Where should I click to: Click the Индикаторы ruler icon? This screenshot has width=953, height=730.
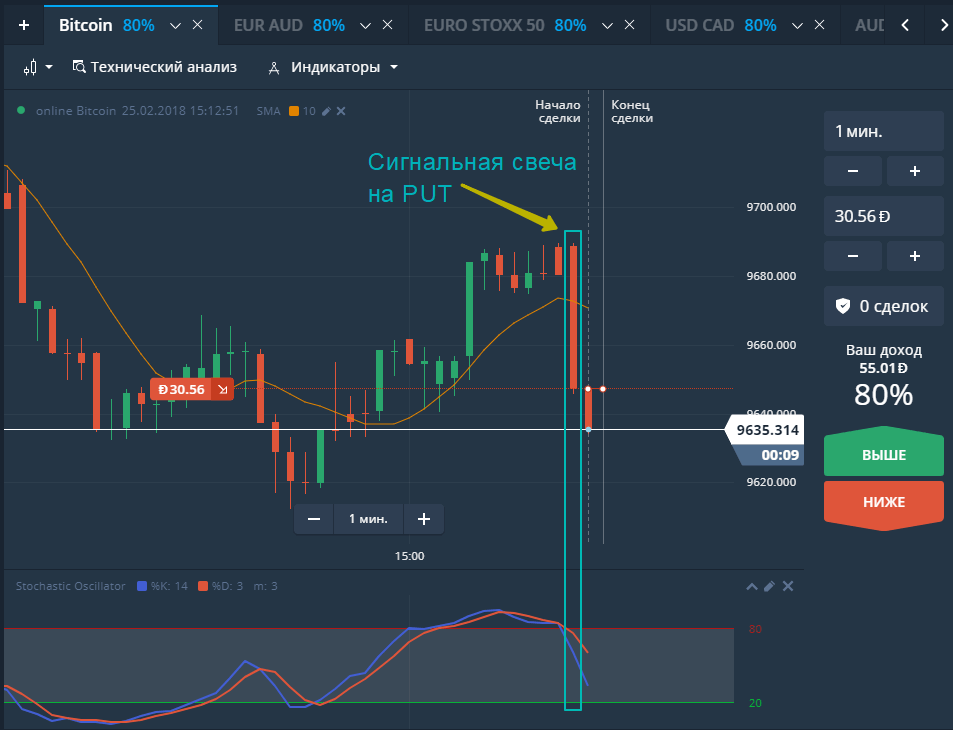[x=273, y=68]
